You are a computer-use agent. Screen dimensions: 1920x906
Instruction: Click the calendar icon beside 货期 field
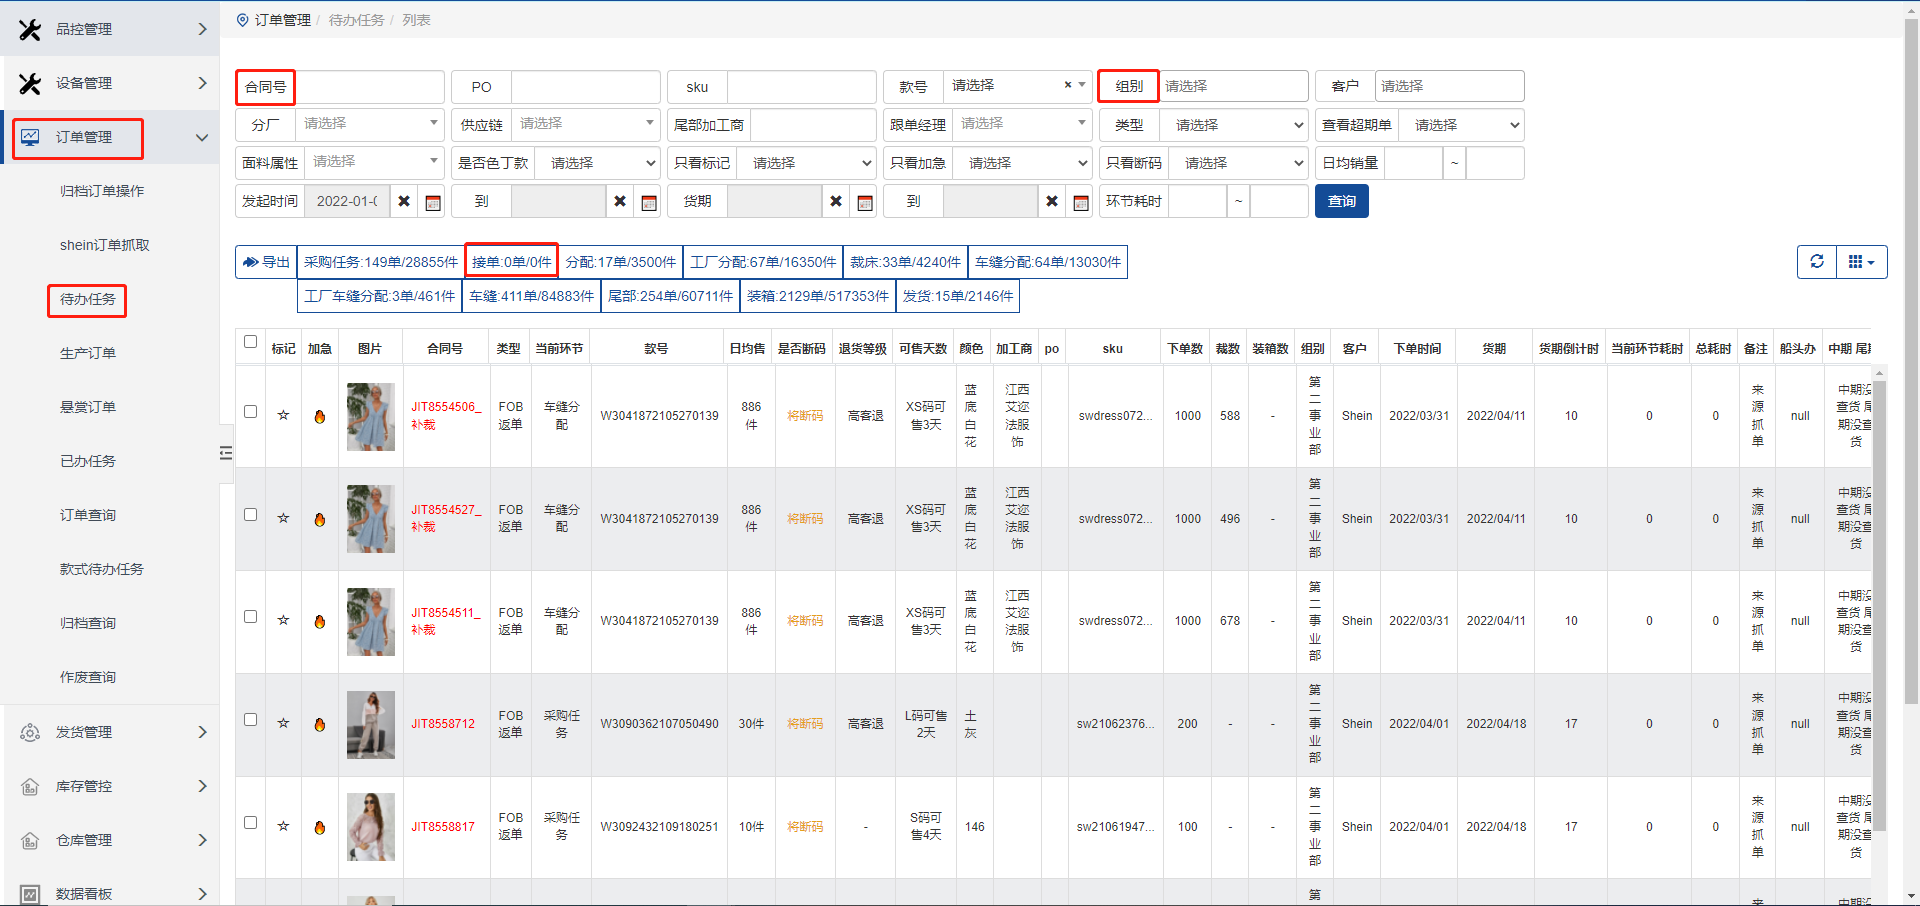865,202
